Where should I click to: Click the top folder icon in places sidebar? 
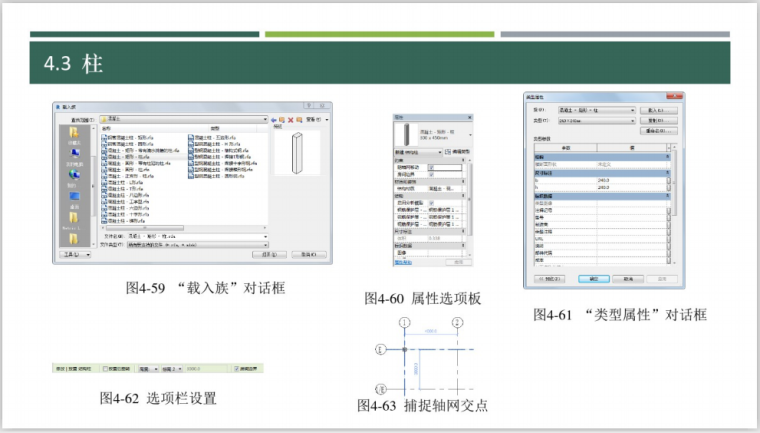point(75,131)
